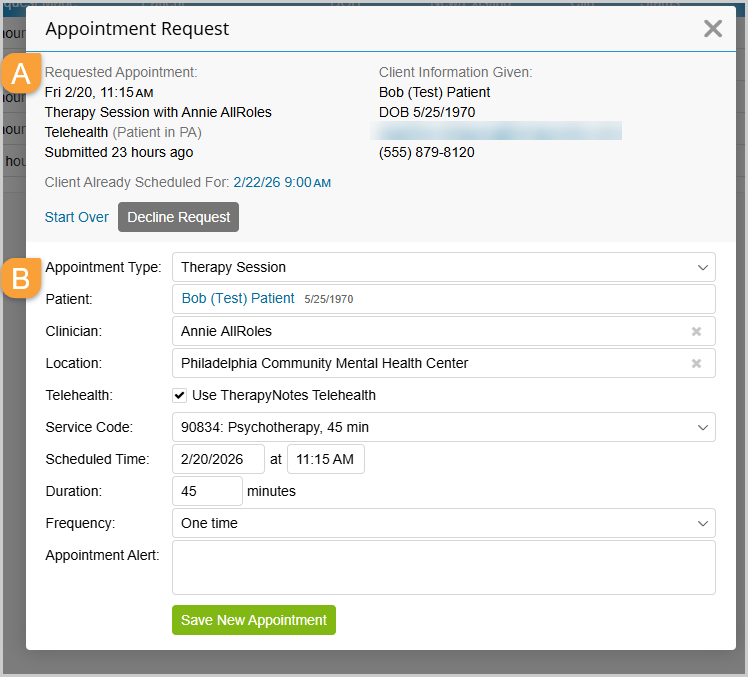This screenshot has height=677, width=748.
Task: Click the Use TherapyNotes Telehealth label
Action: (284, 396)
